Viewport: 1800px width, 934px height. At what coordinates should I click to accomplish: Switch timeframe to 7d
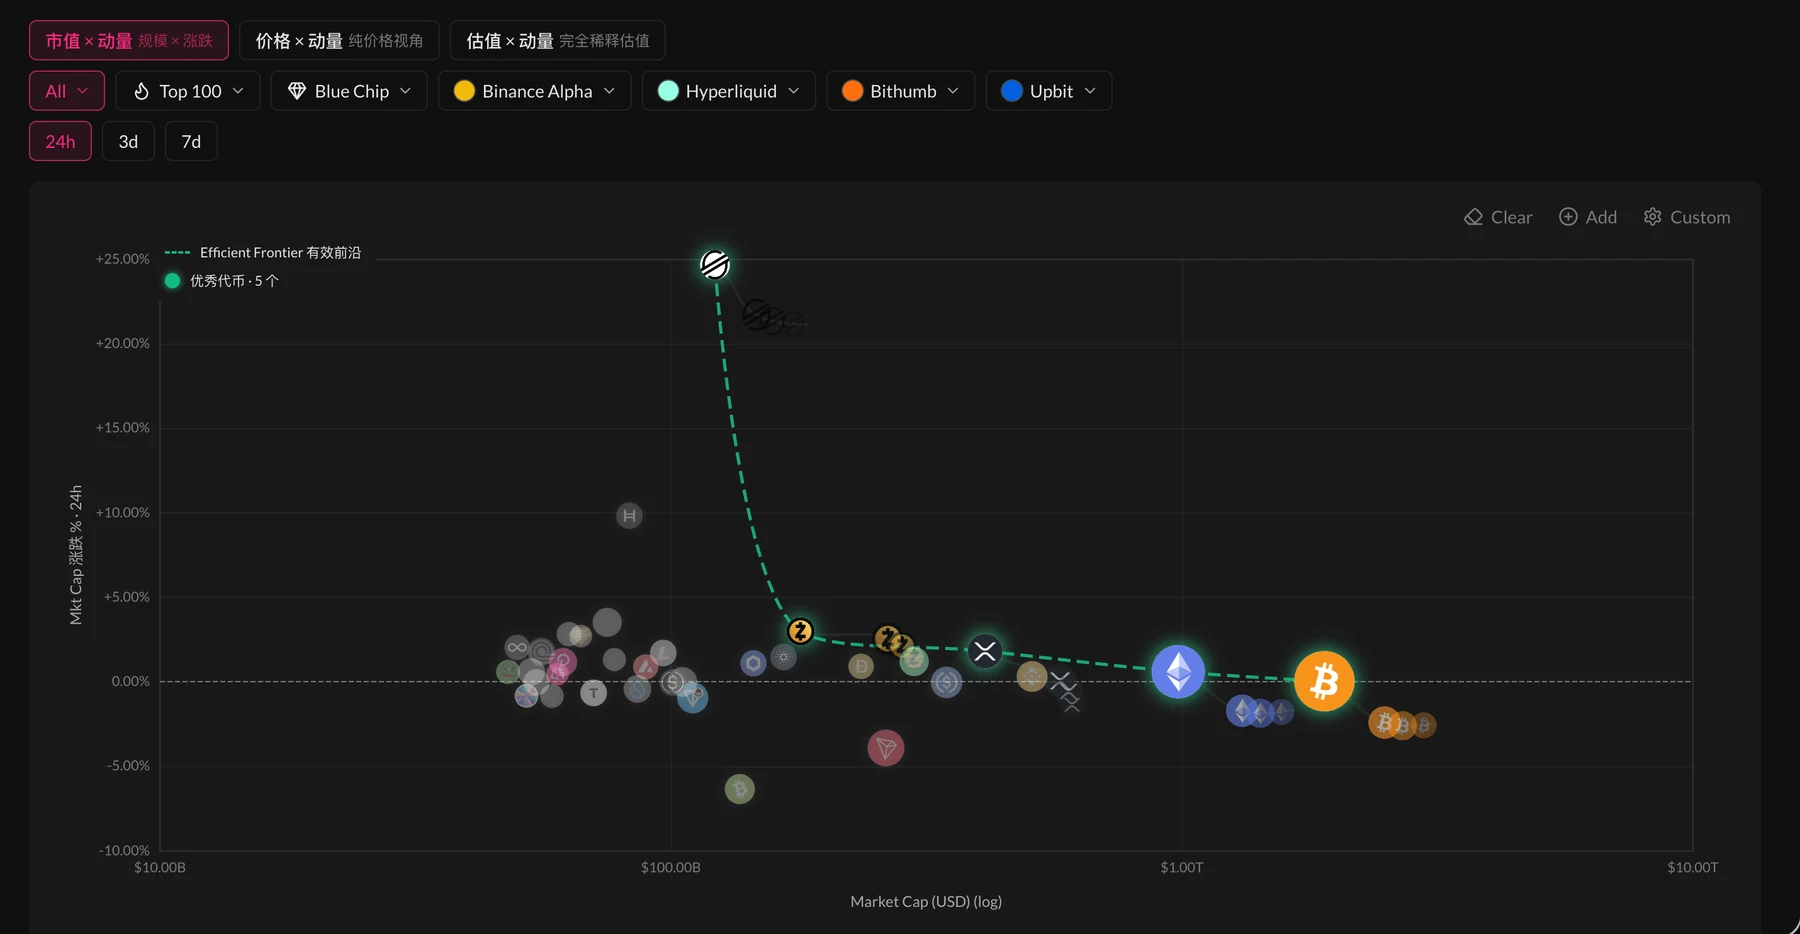click(191, 141)
